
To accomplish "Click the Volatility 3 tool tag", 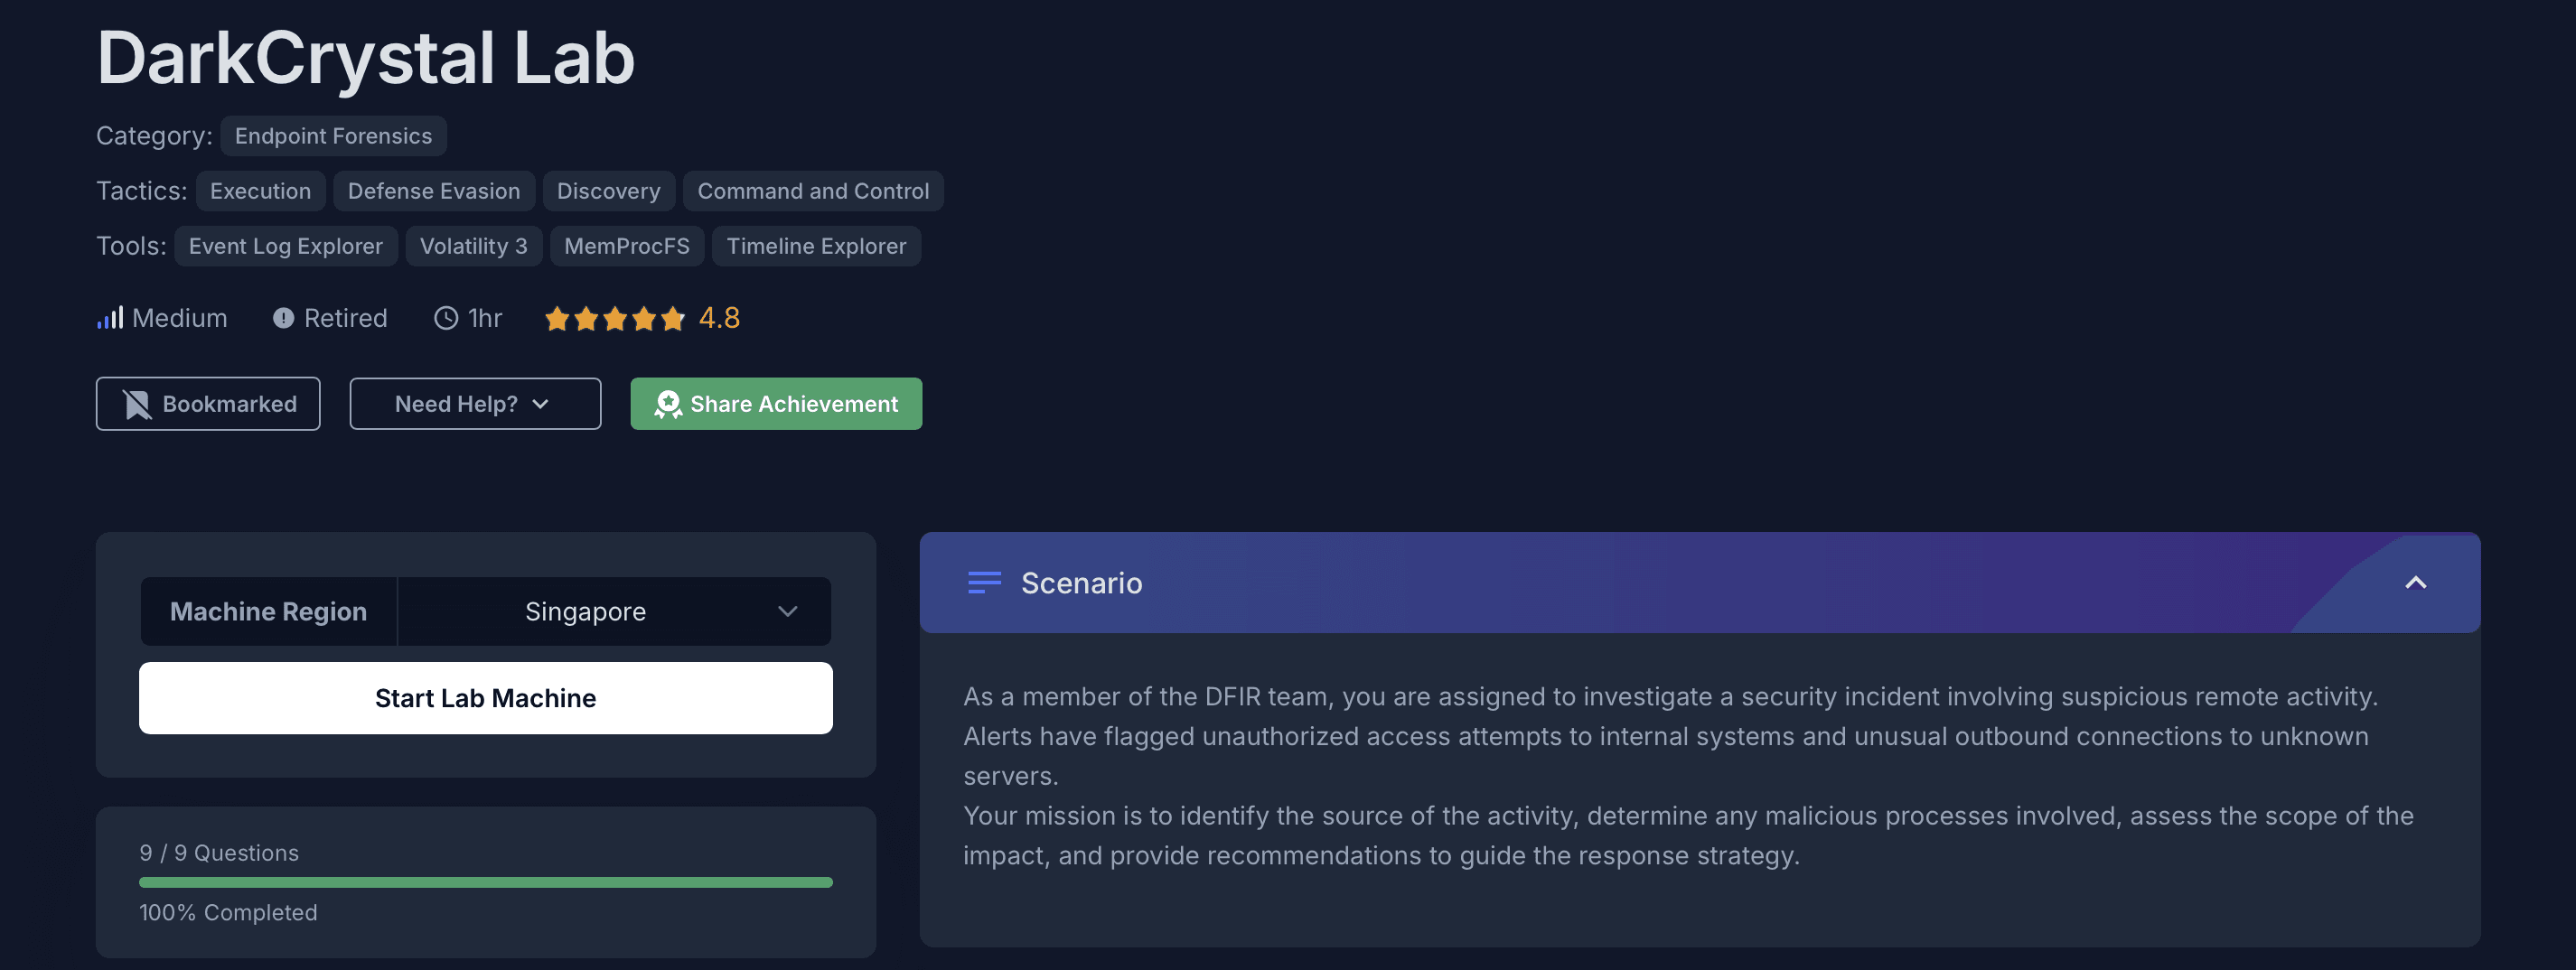I will pyautogui.click(x=474, y=246).
